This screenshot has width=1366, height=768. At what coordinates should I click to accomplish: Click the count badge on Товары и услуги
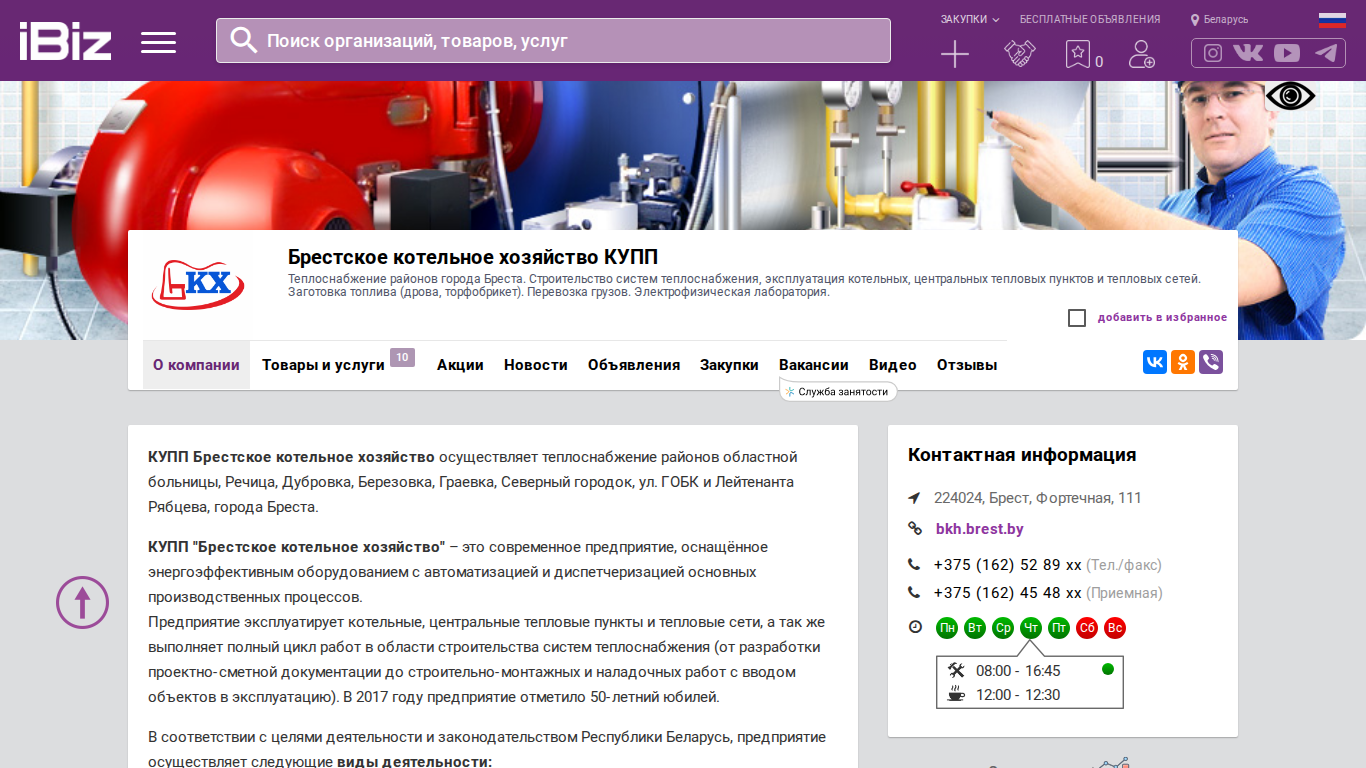point(402,357)
